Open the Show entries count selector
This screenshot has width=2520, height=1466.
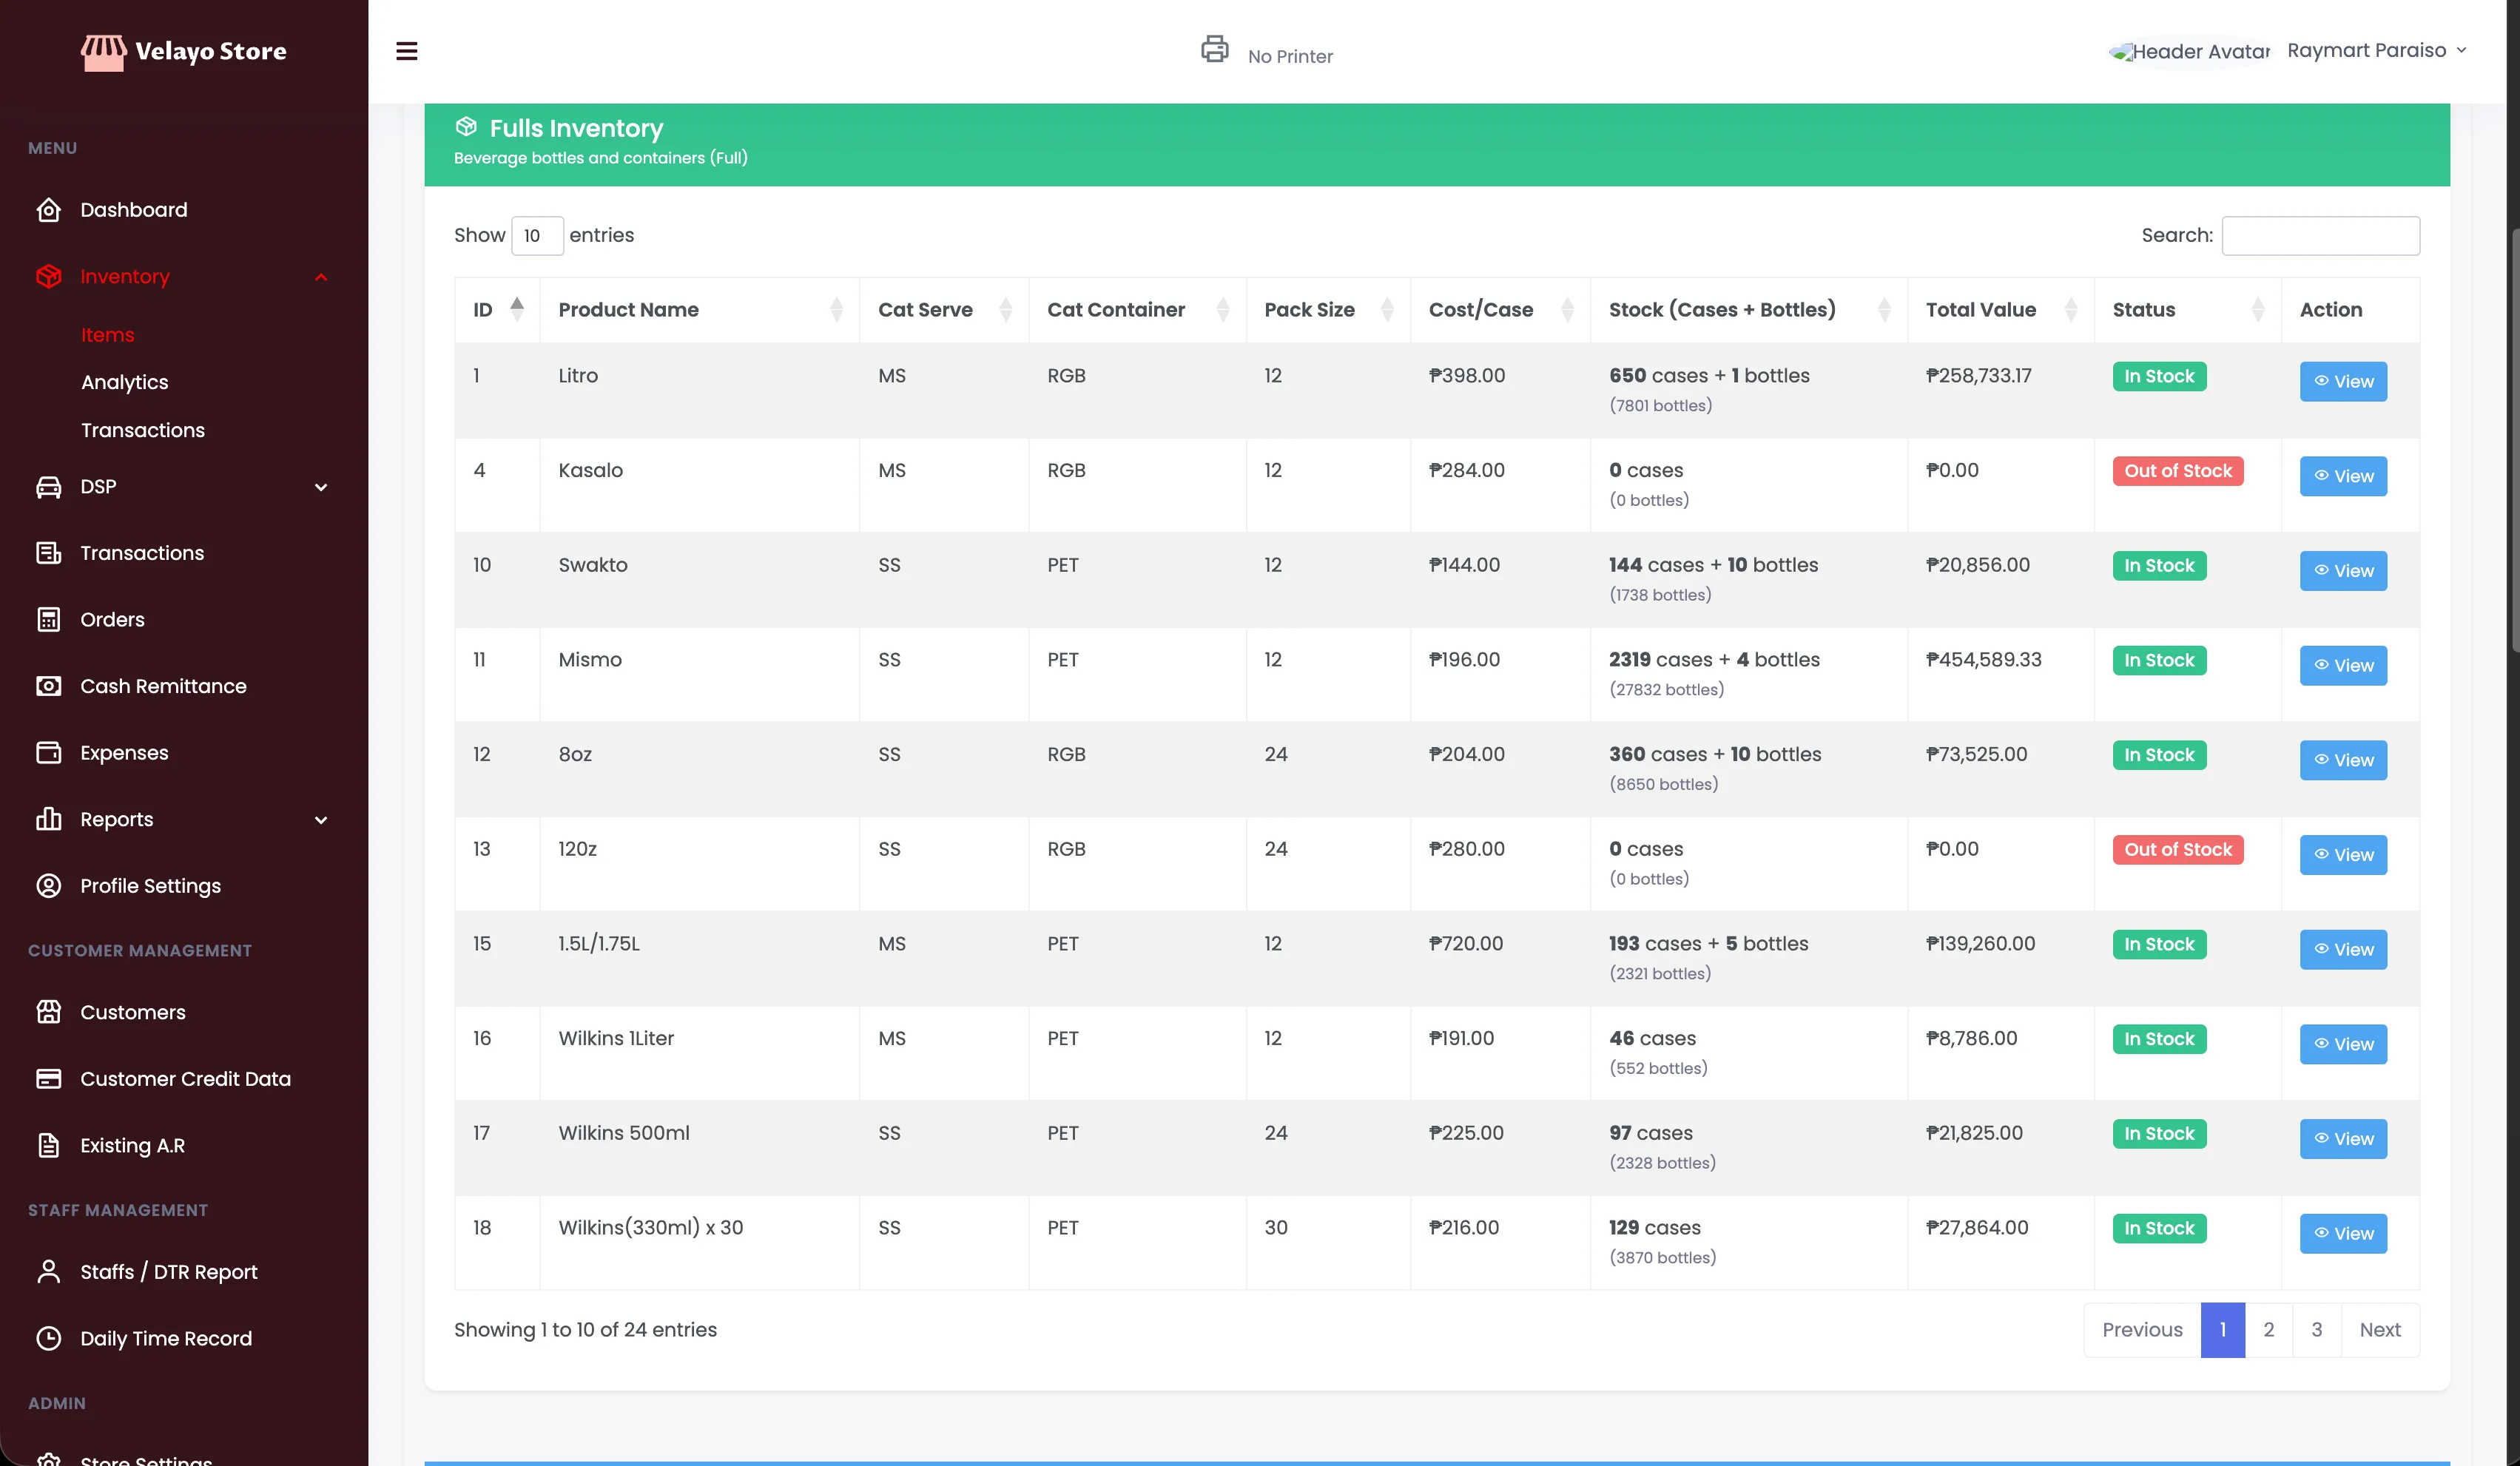point(537,235)
